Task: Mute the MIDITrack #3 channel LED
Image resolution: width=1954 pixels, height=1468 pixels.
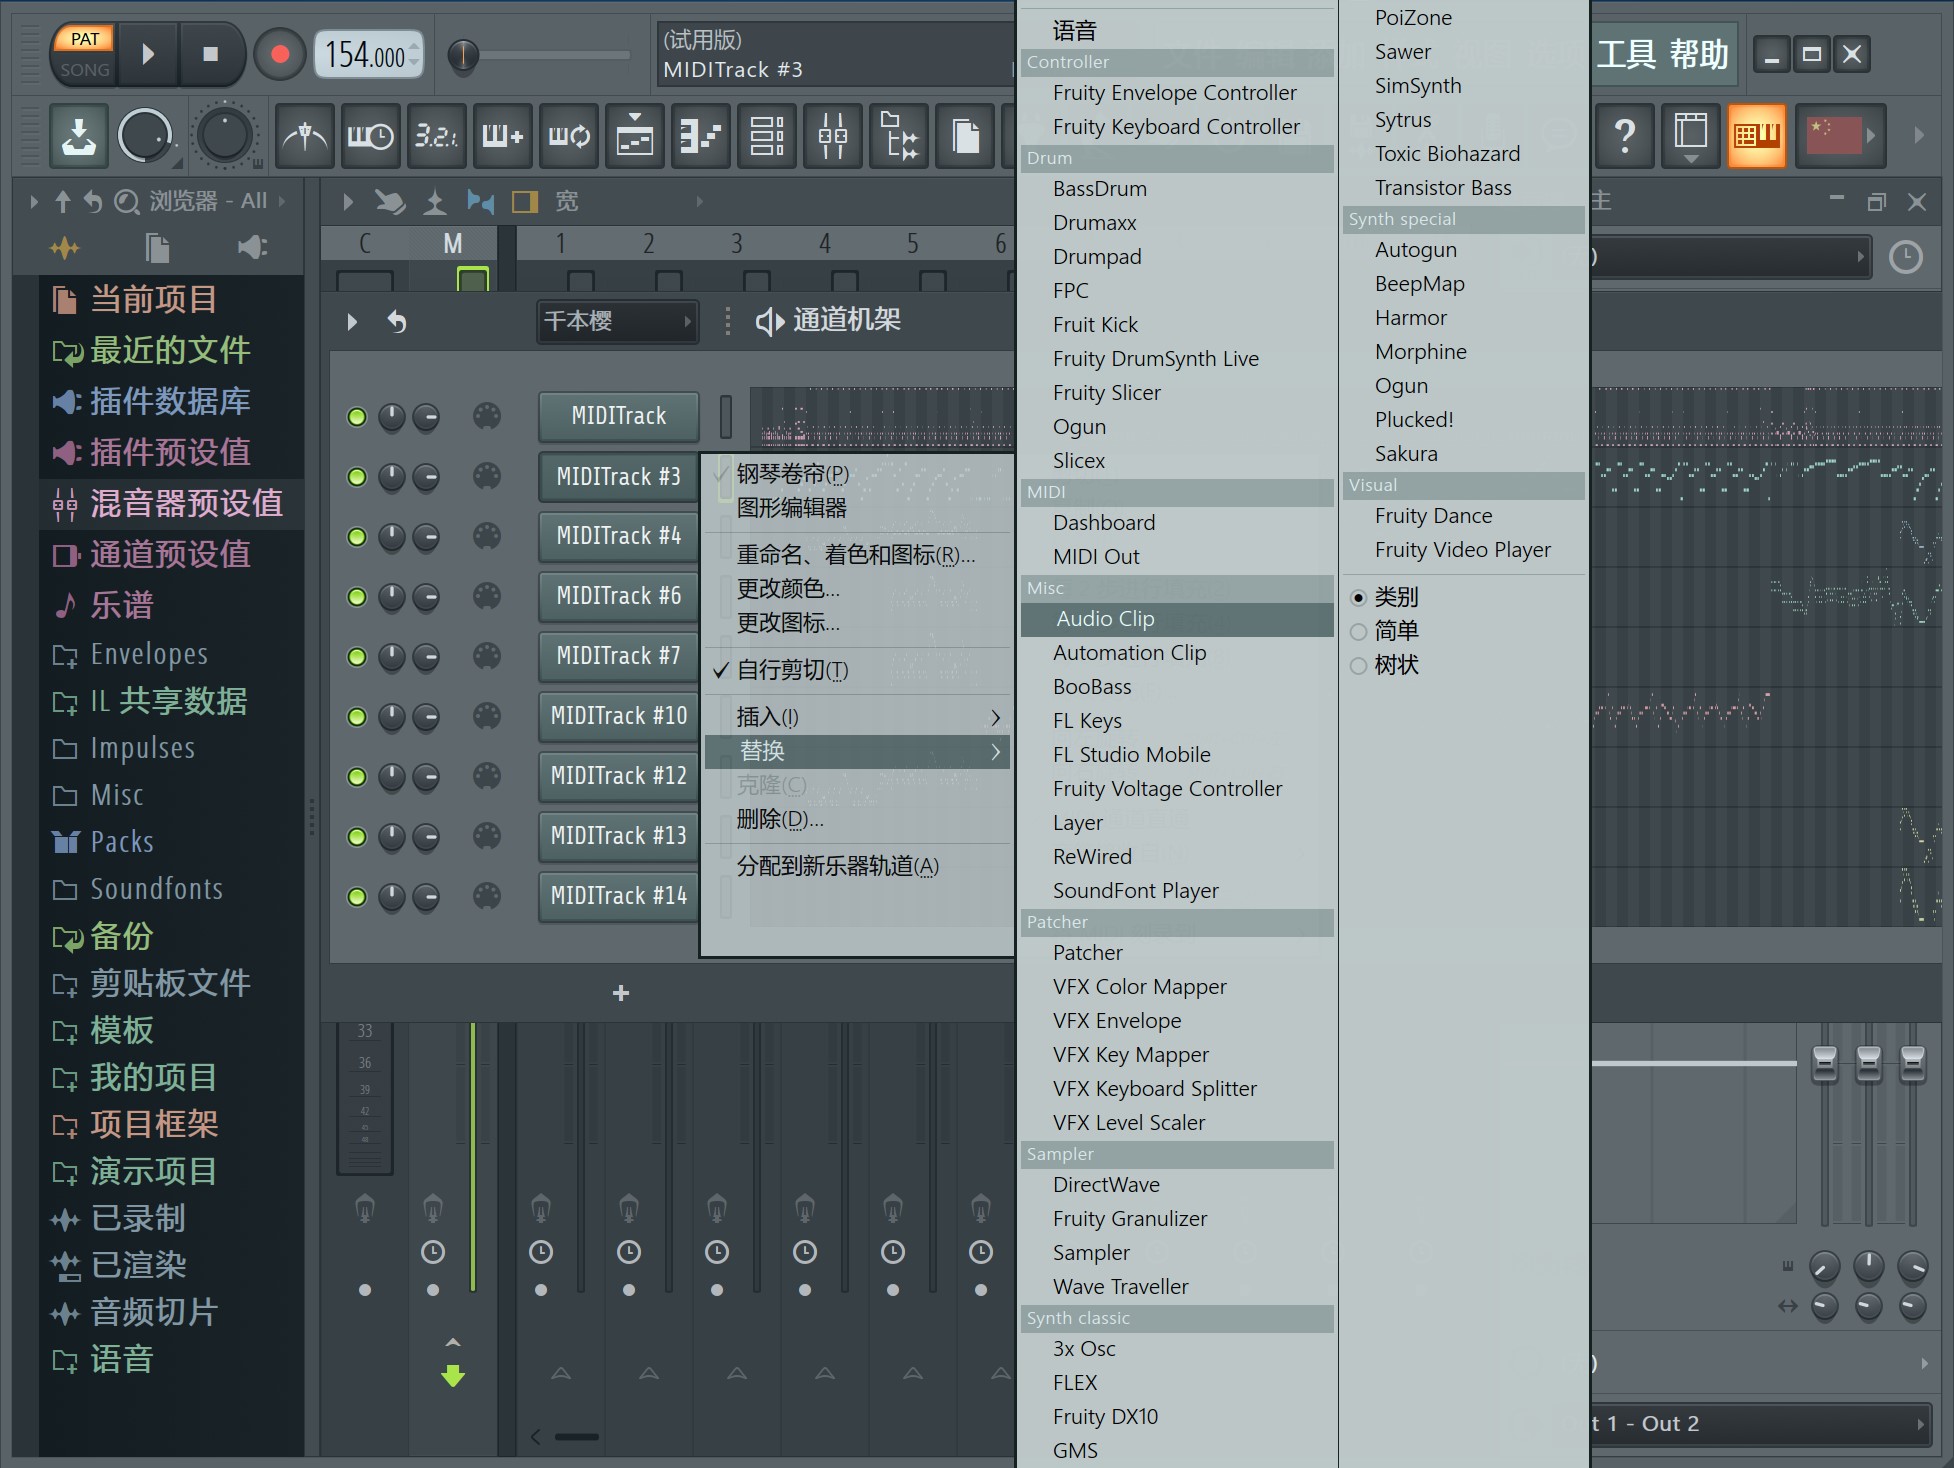Action: (x=357, y=477)
